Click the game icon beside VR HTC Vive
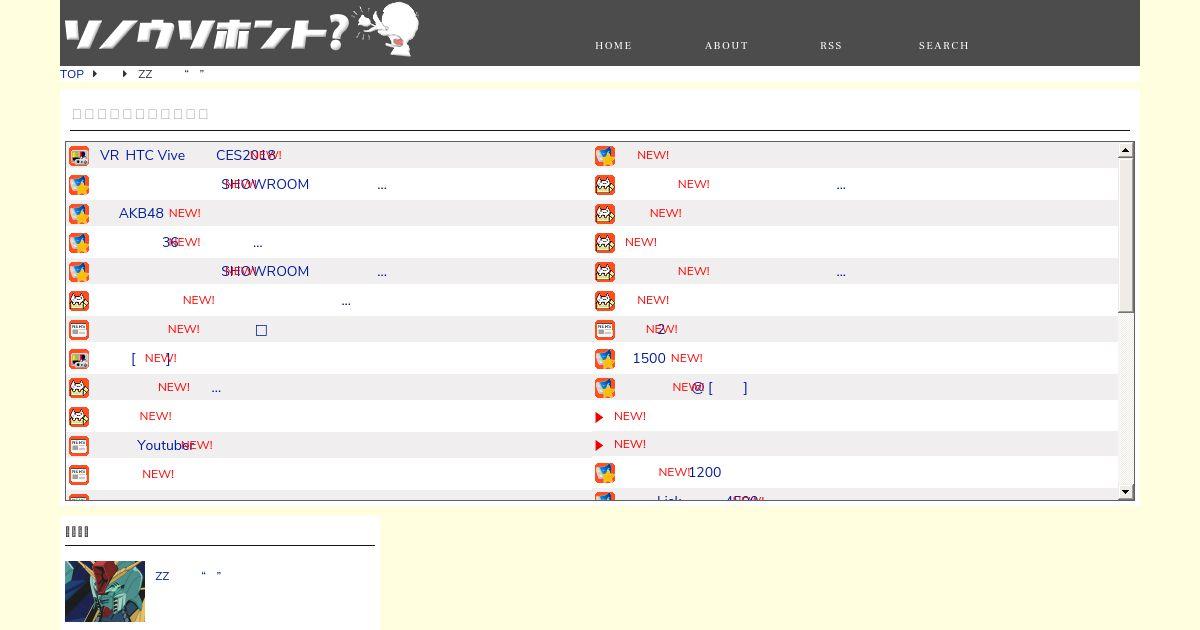The height and width of the screenshot is (630, 1200). coord(79,156)
